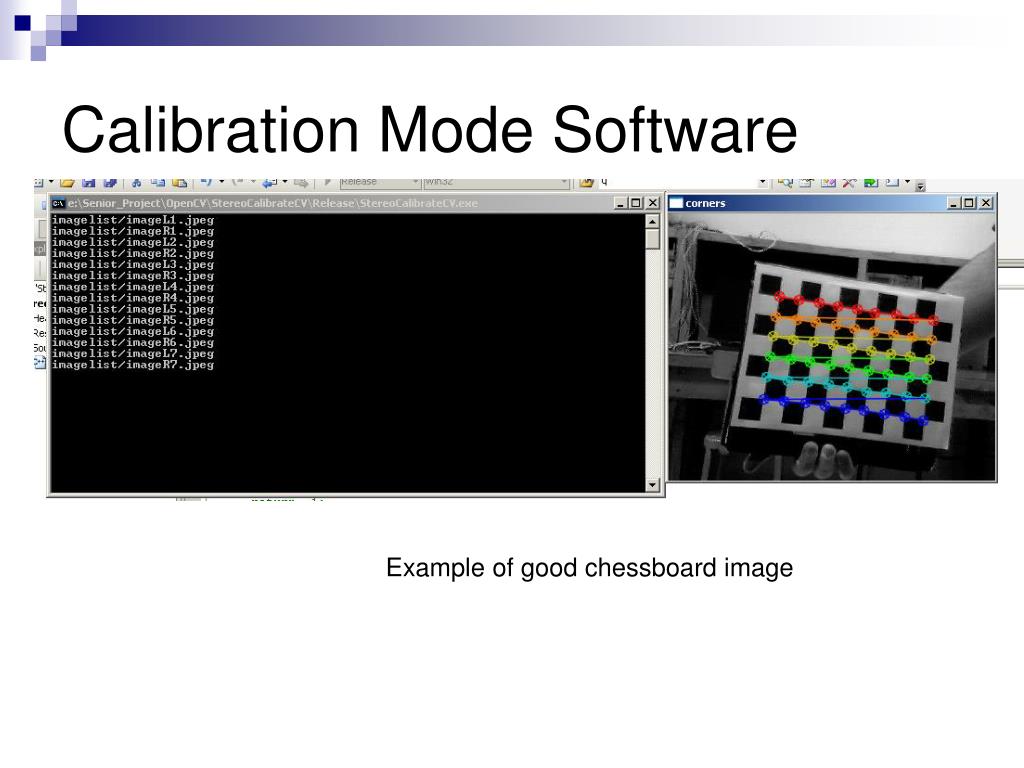This screenshot has height=768, width=1024.
Task: Click the "Calibration Mode Software" slide title
Action: coord(430,130)
